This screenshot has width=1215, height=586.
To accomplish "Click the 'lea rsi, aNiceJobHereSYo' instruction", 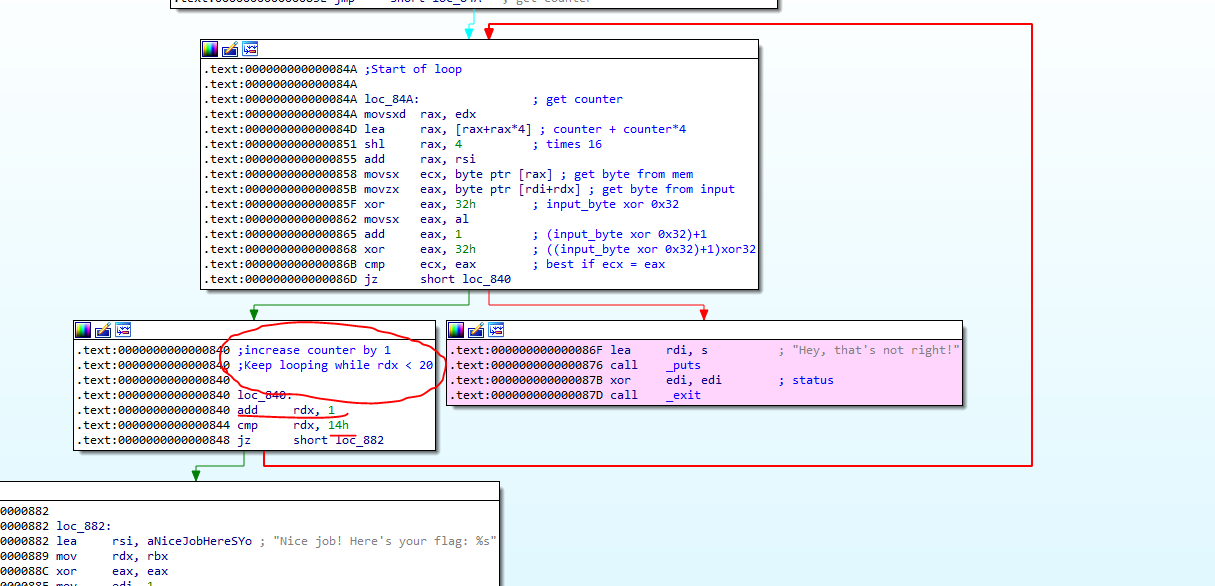I will click(x=154, y=541).
